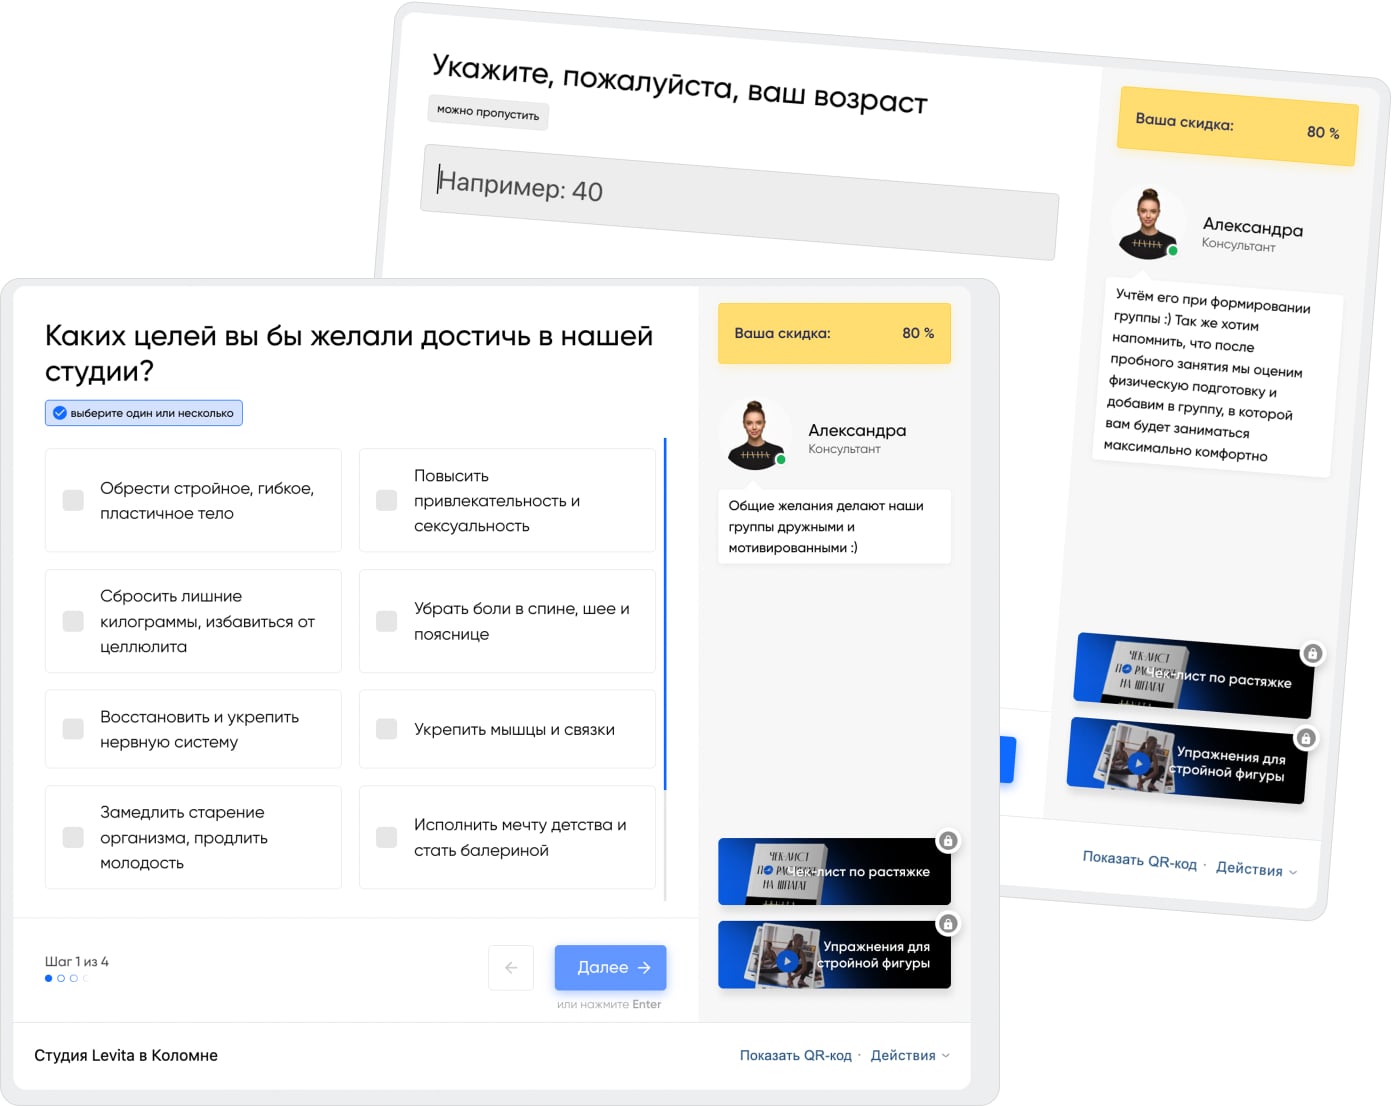Select 'Замедлить старение организма' checkbox
The height and width of the screenshot is (1106, 1393).
point(73,837)
